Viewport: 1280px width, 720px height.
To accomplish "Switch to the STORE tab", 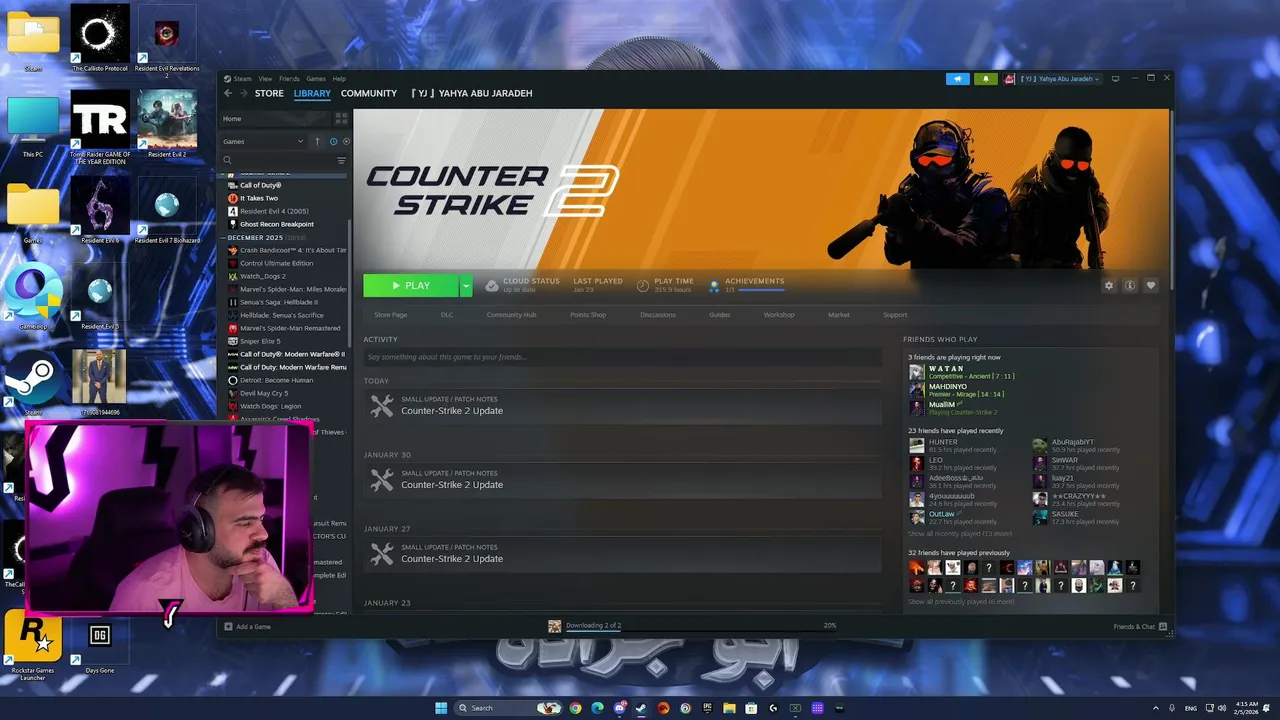I will point(269,93).
